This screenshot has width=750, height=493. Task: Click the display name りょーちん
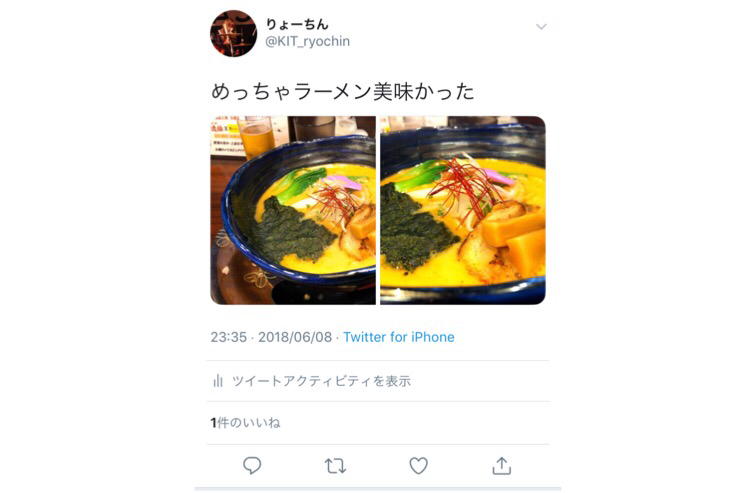coord(297,24)
